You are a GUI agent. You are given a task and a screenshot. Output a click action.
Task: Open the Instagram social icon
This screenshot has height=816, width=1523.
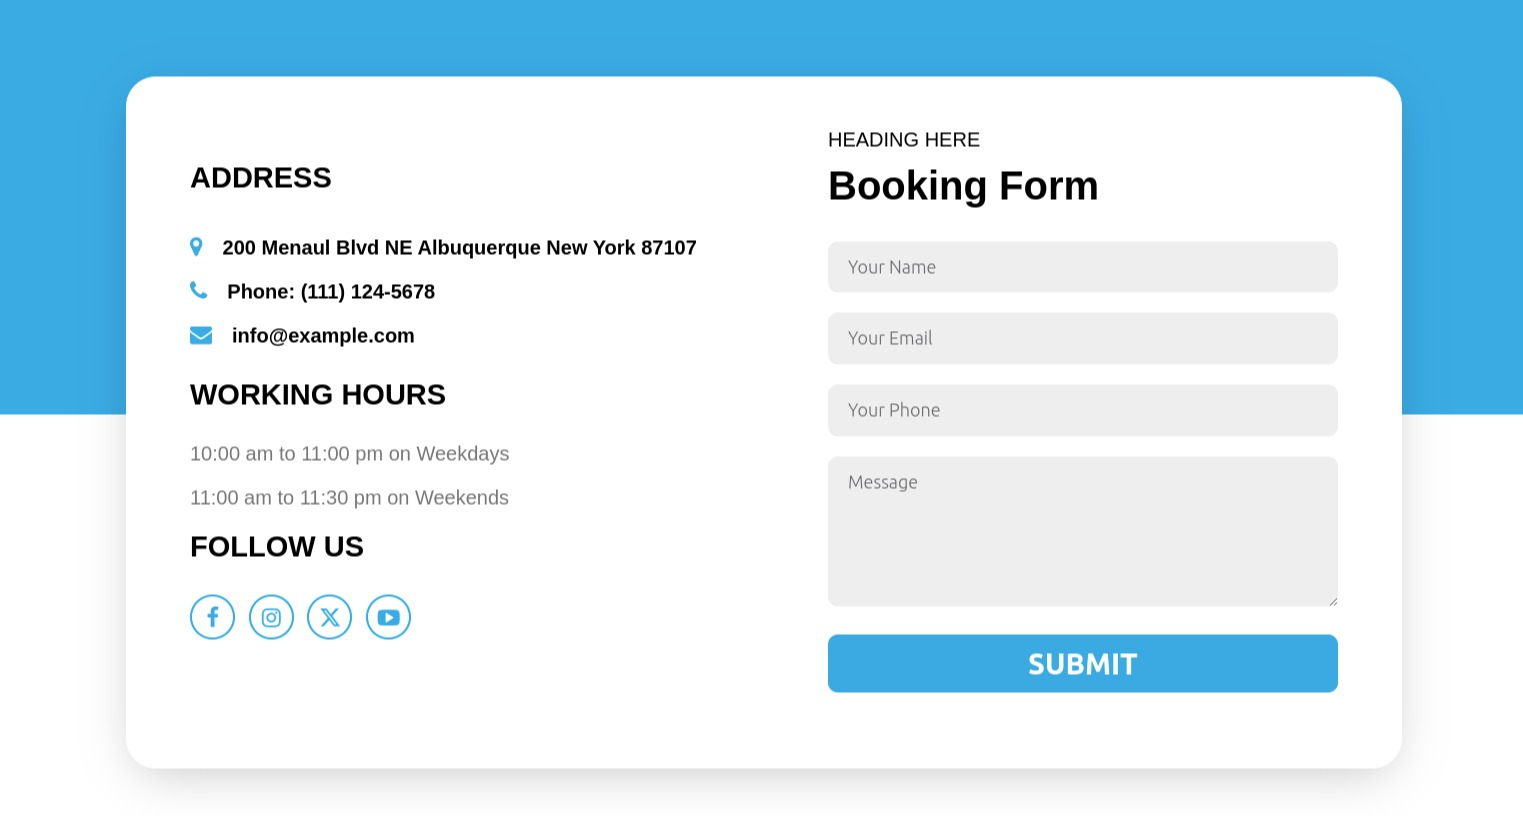click(271, 617)
